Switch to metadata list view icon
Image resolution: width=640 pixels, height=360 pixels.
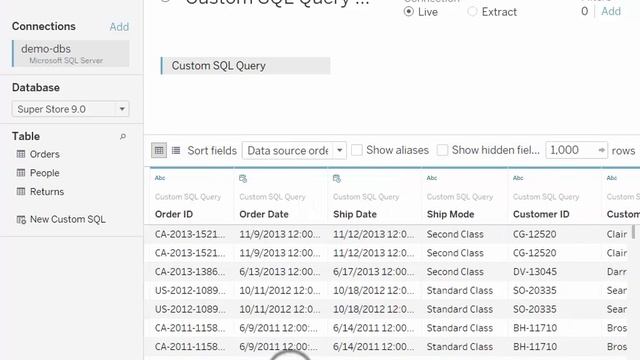coord(176,151)
